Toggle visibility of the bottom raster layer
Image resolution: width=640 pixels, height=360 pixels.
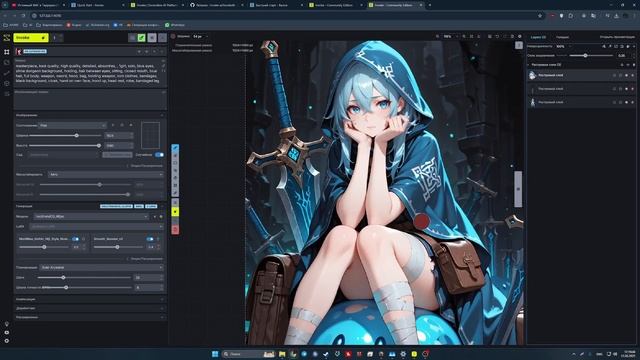coord(627,102)
